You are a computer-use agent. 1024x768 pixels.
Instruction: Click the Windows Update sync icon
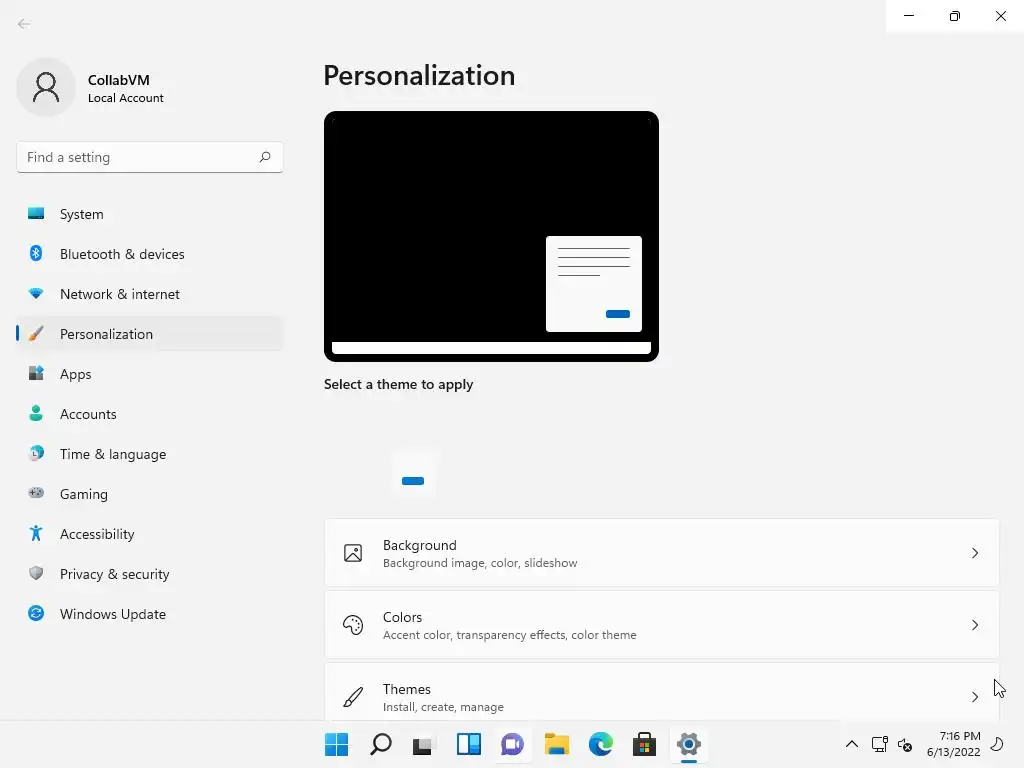36,613
